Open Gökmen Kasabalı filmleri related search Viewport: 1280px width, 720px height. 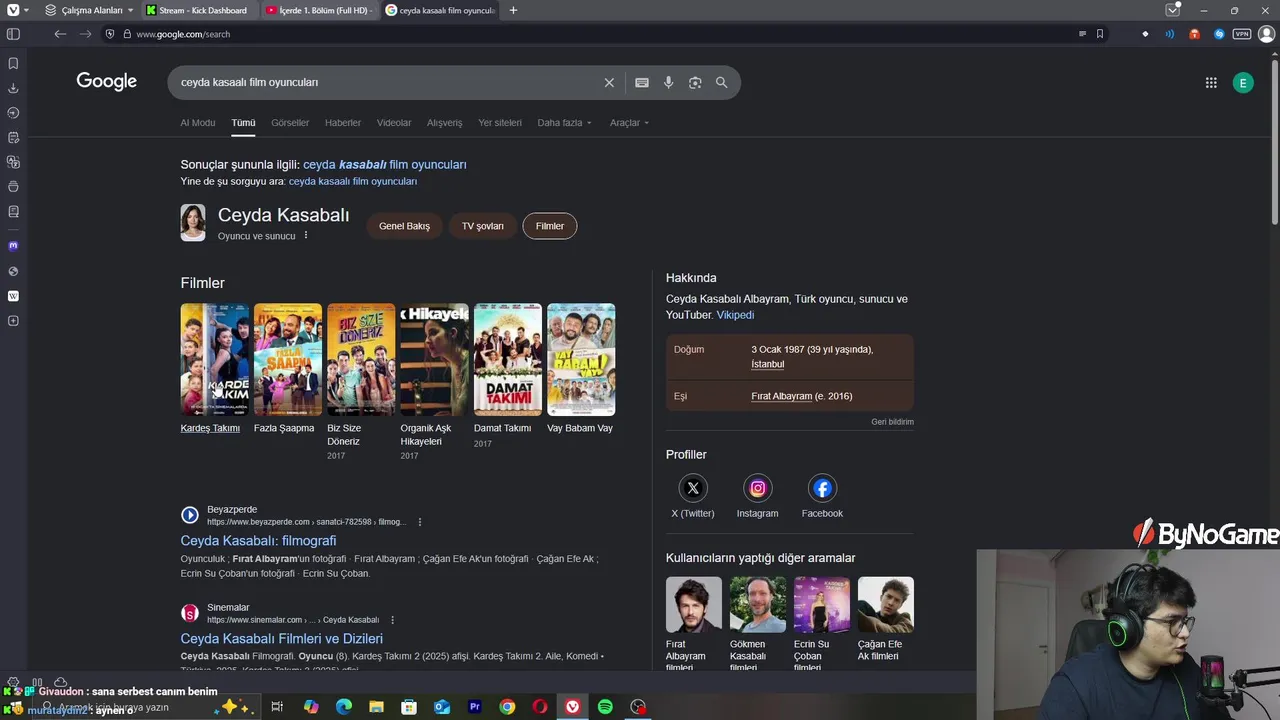(758, 623)
